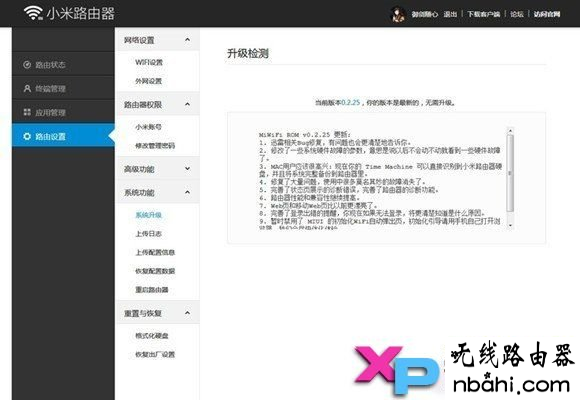580x400 pixels.
Task: Click the version number 0.2.25 link
Action: coord(350,102)
